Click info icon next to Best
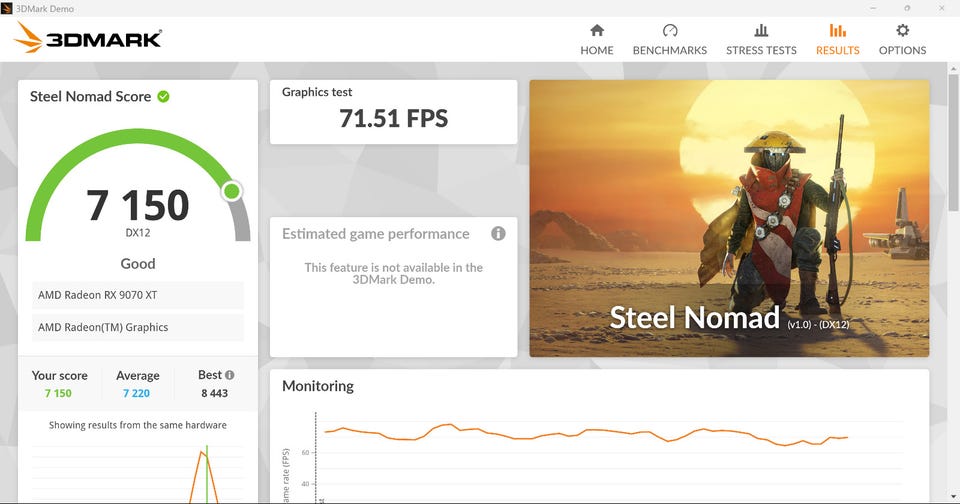The width and height of the screenshot is (960, 504). tap(230, 375)
